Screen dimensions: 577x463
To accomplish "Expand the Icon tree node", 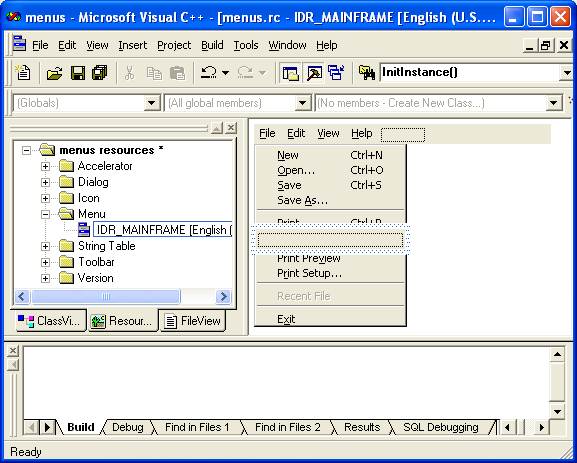I will click(x=45, y=198).
